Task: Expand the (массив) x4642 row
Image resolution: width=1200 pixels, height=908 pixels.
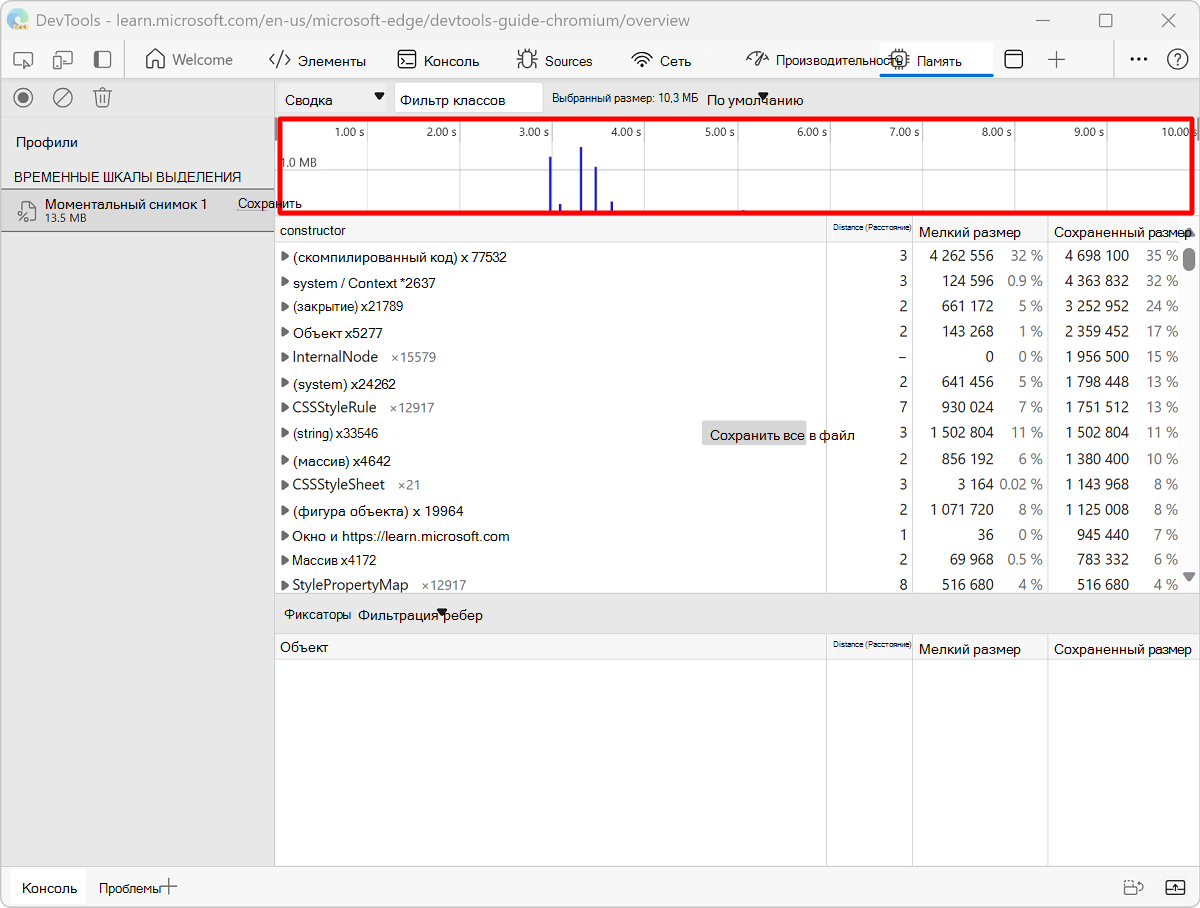Action: [x=285, y=460]
